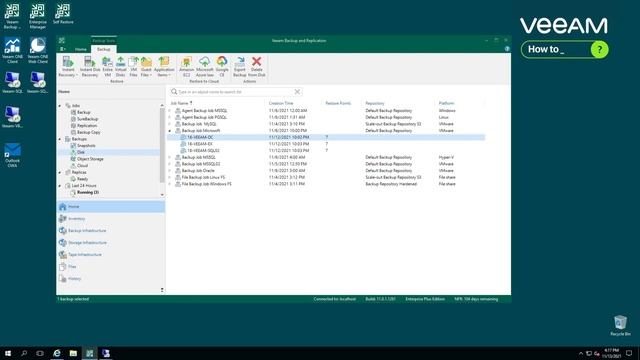
Task: Click help icon in Veeam title bar
Action: click(x=507, y=49)
